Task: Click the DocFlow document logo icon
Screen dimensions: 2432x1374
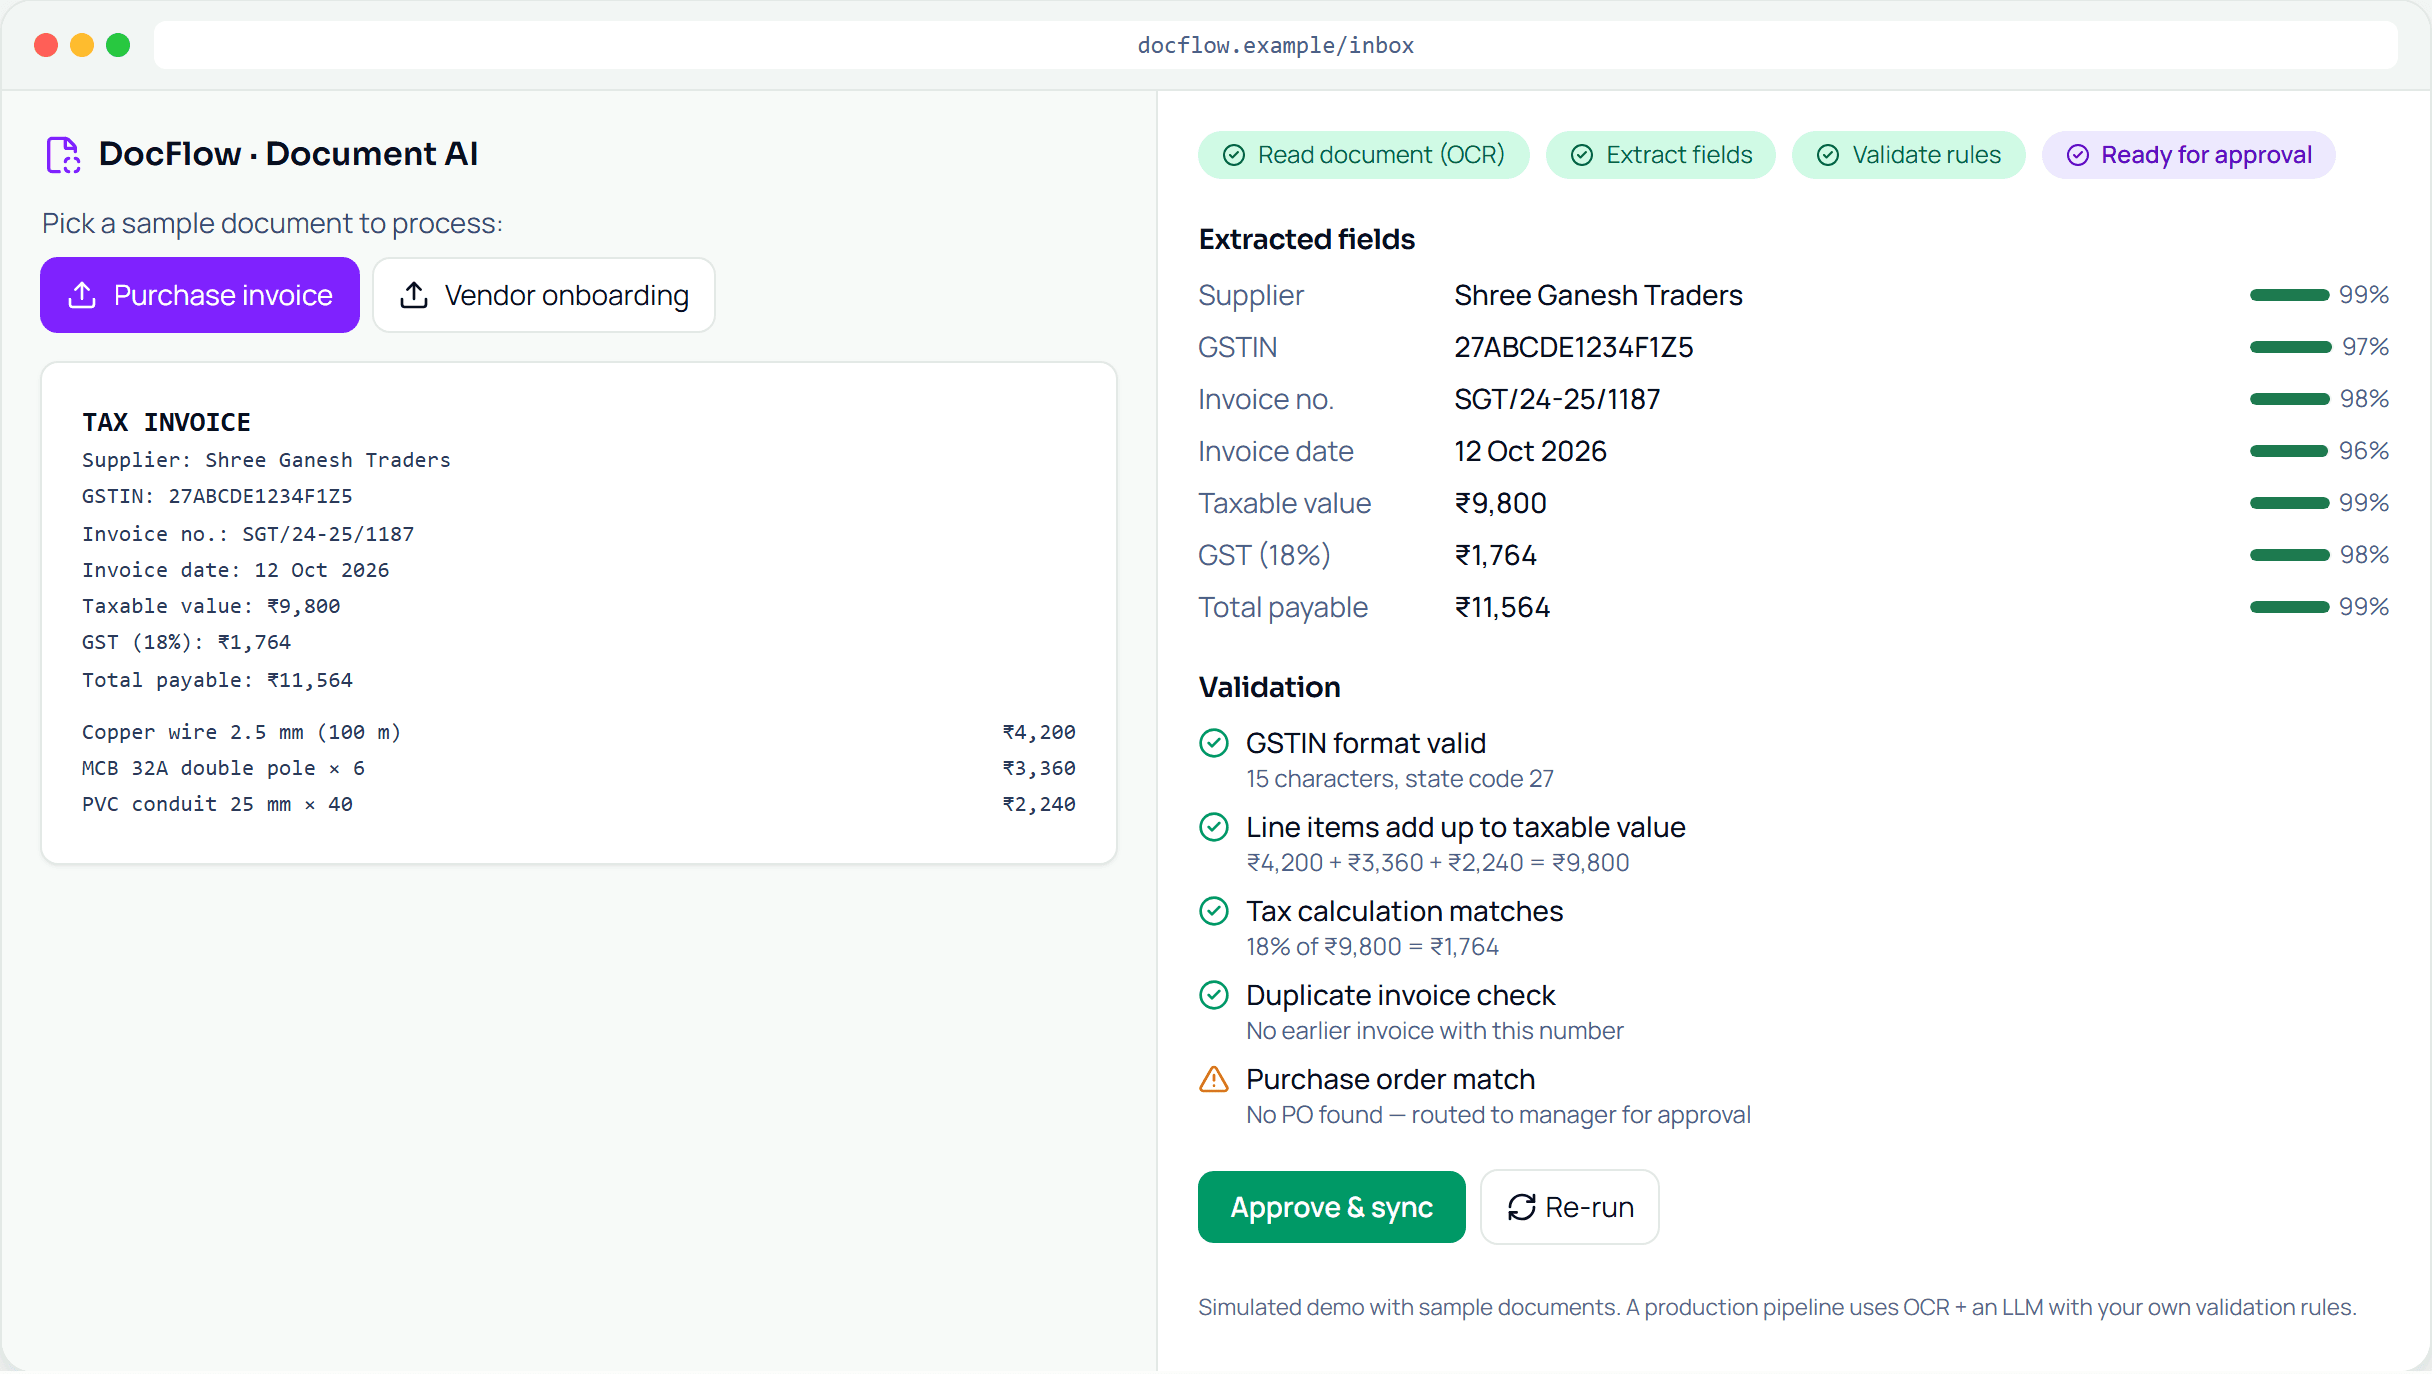Action: [63, 155]
